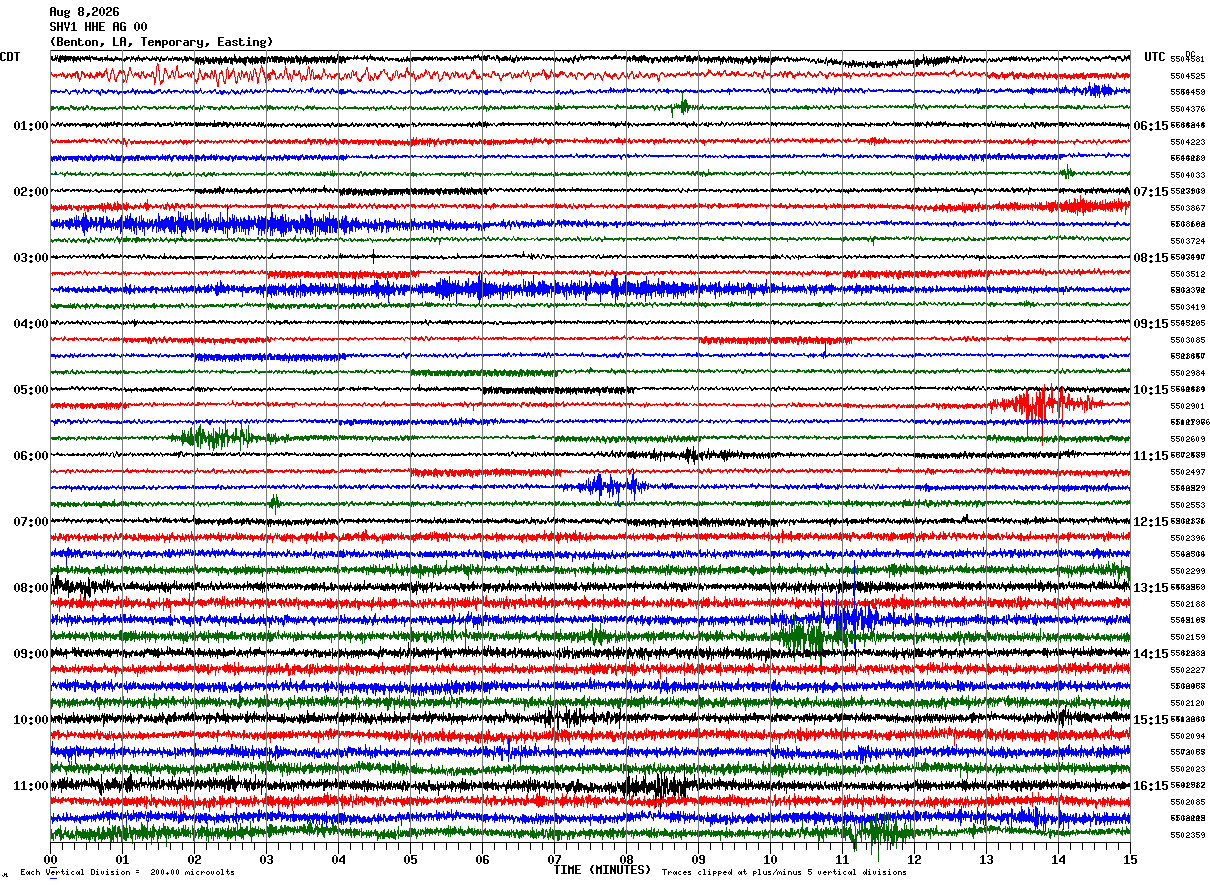Select the 06:00 CDT time label
The height and width of the screenshot is (886, 1210).
31,456
